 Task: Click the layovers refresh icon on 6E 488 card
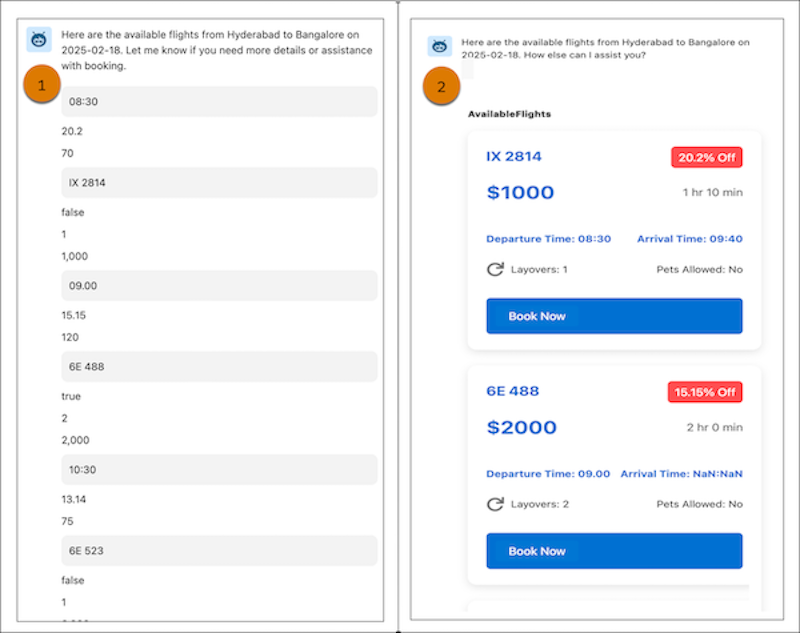[495, 504]
